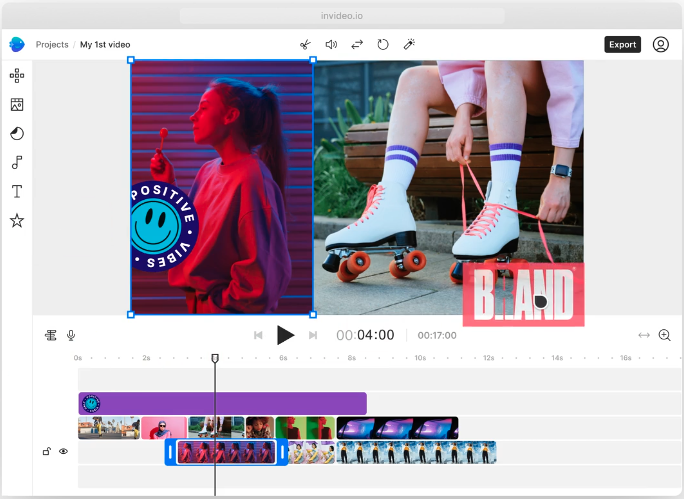Select the green and red clip on timeline
The width and height of the screenshot is (684, 499).
click(305, 428)
